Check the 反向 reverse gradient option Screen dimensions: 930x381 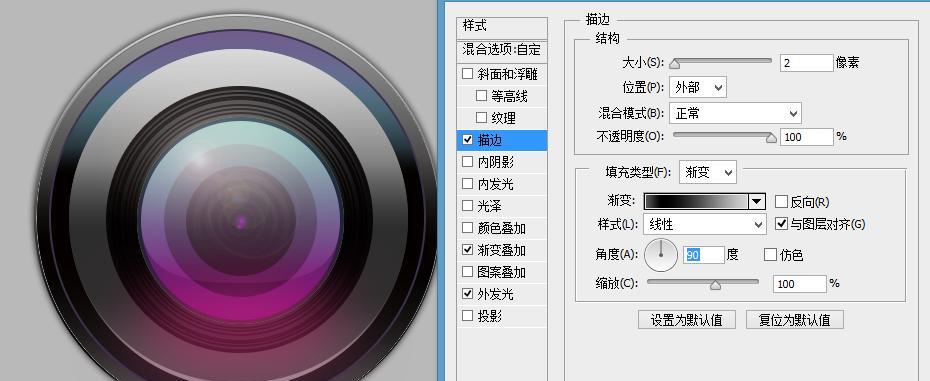[x=781, y=202]
